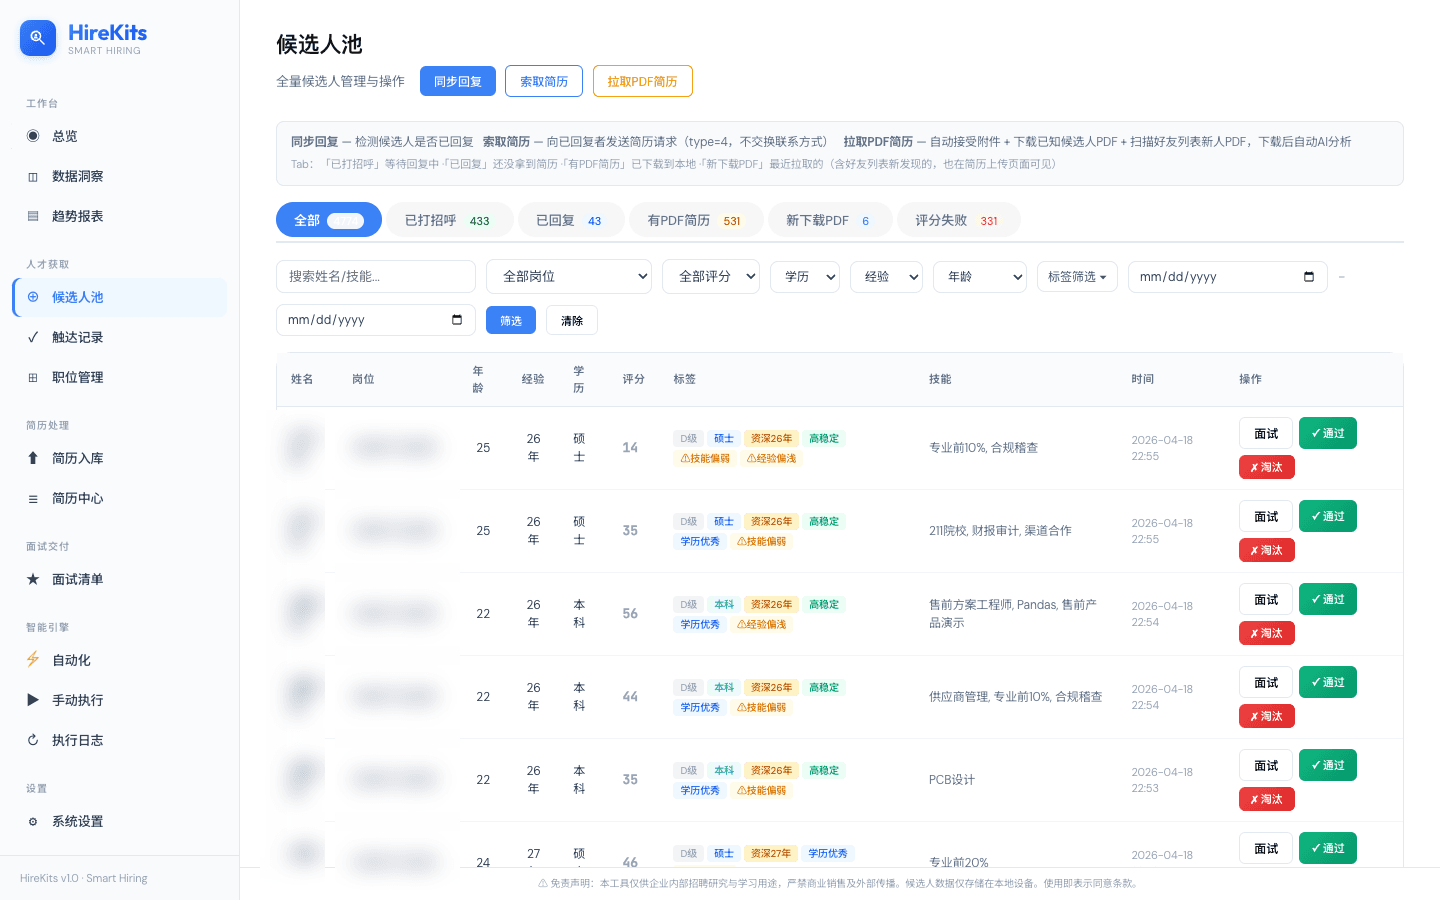Select 候选人池 sidebar icon
1440x900 pixels.
(x=33, y=297)
